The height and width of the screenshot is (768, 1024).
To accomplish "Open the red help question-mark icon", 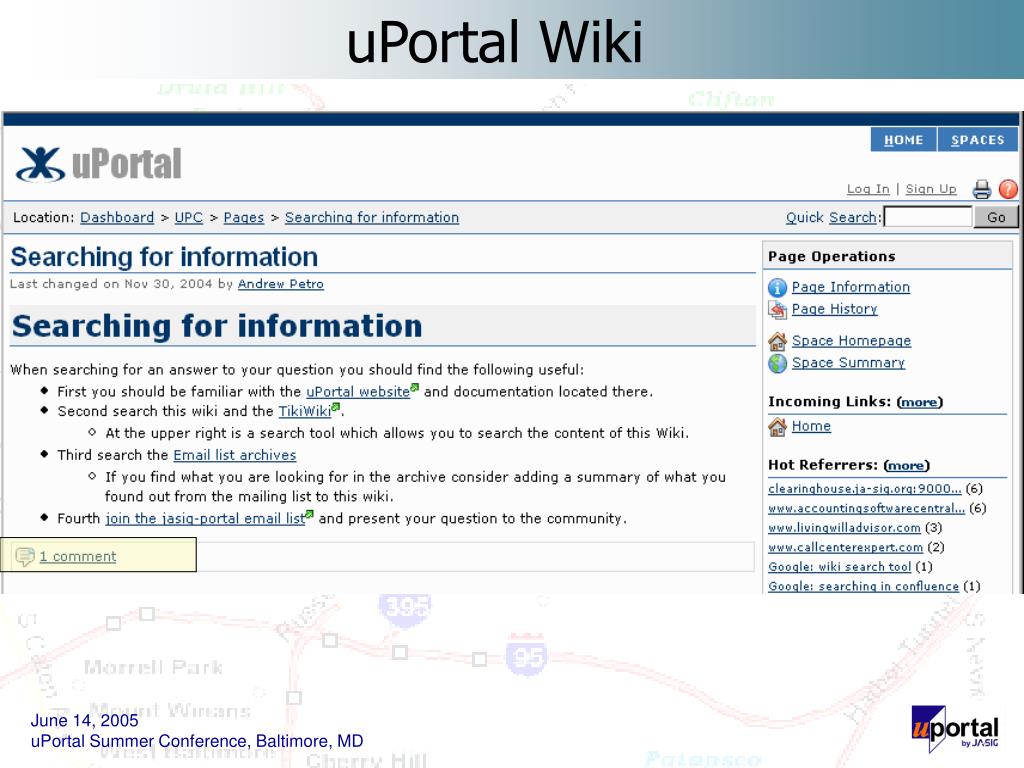I will tap(1008, 189).
